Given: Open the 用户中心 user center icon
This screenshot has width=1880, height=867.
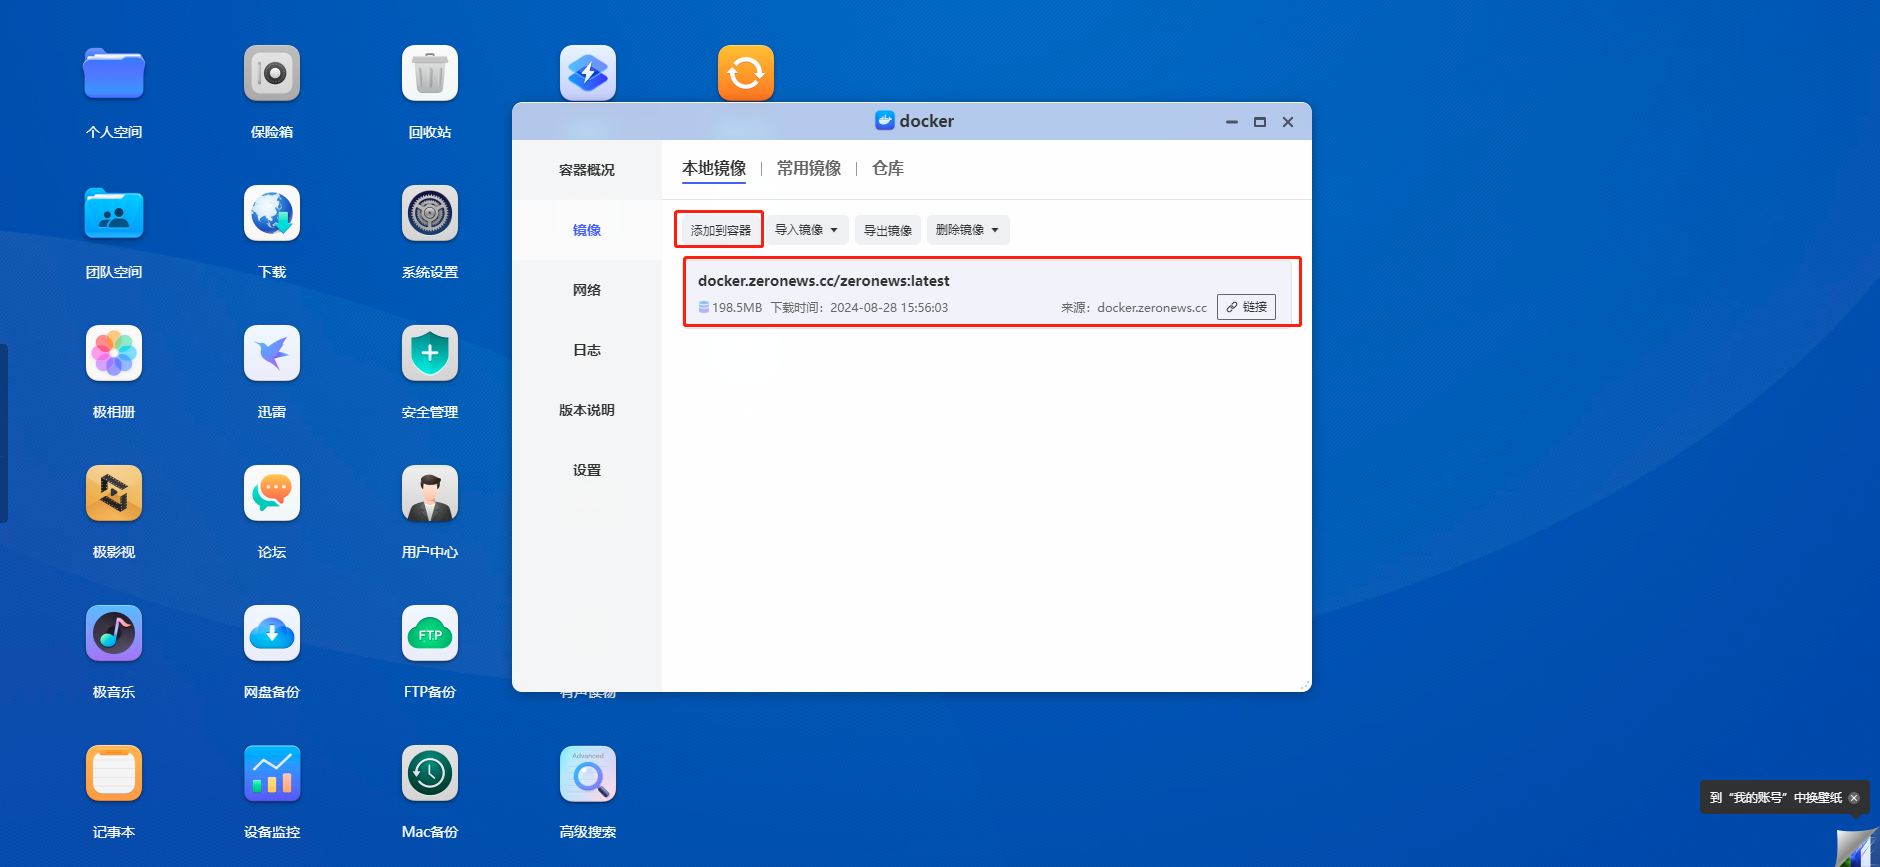Looking at the screenshot, I should 430,493.
